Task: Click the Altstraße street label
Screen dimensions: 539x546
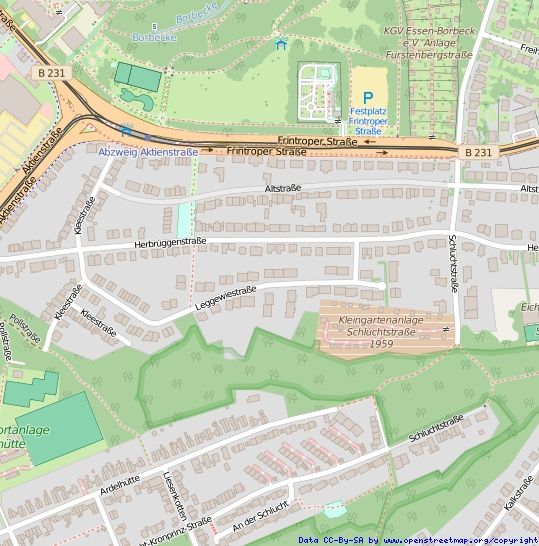Action: pos(283,188)
